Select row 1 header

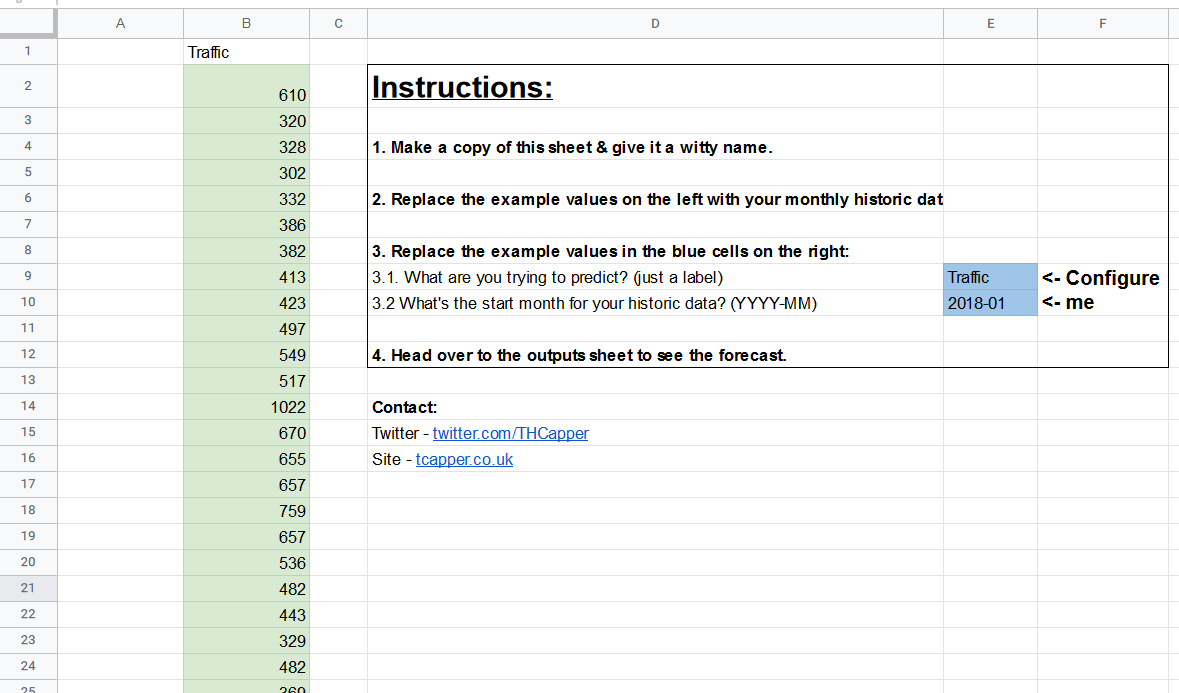[x=28, y=51]
